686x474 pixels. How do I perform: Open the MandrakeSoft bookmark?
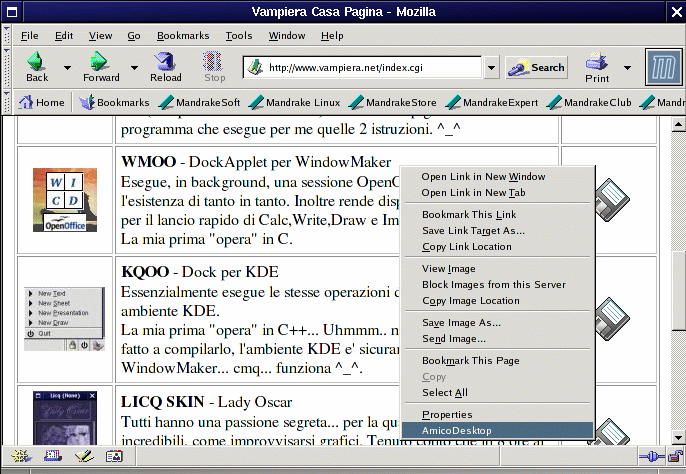[x=199, y=102]
